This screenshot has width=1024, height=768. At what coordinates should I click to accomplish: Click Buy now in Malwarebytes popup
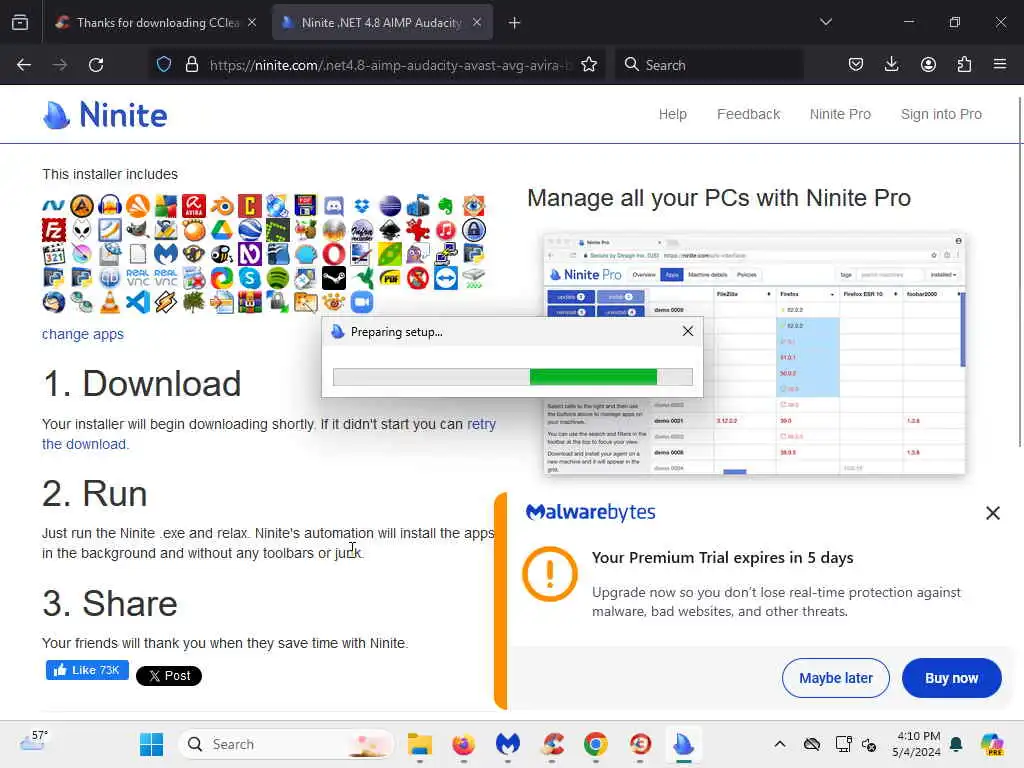951,678
